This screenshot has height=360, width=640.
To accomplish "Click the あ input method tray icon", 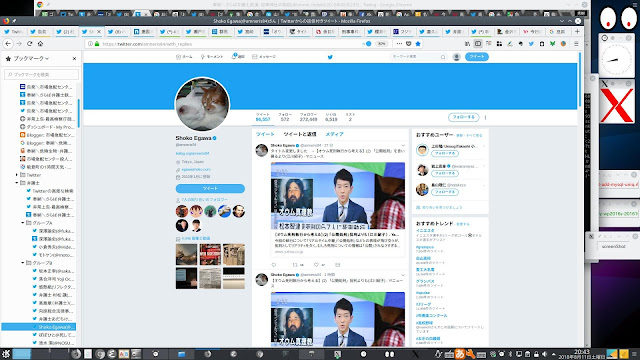I will [460, 354].
